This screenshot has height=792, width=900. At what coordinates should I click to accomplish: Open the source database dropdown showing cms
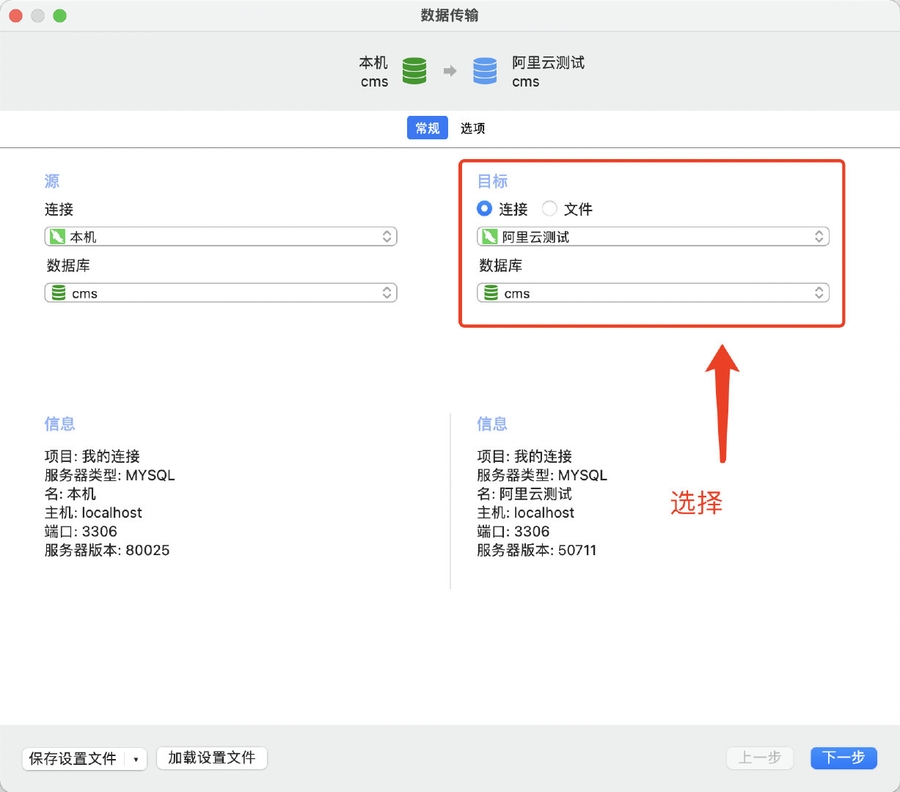(220, 293)
